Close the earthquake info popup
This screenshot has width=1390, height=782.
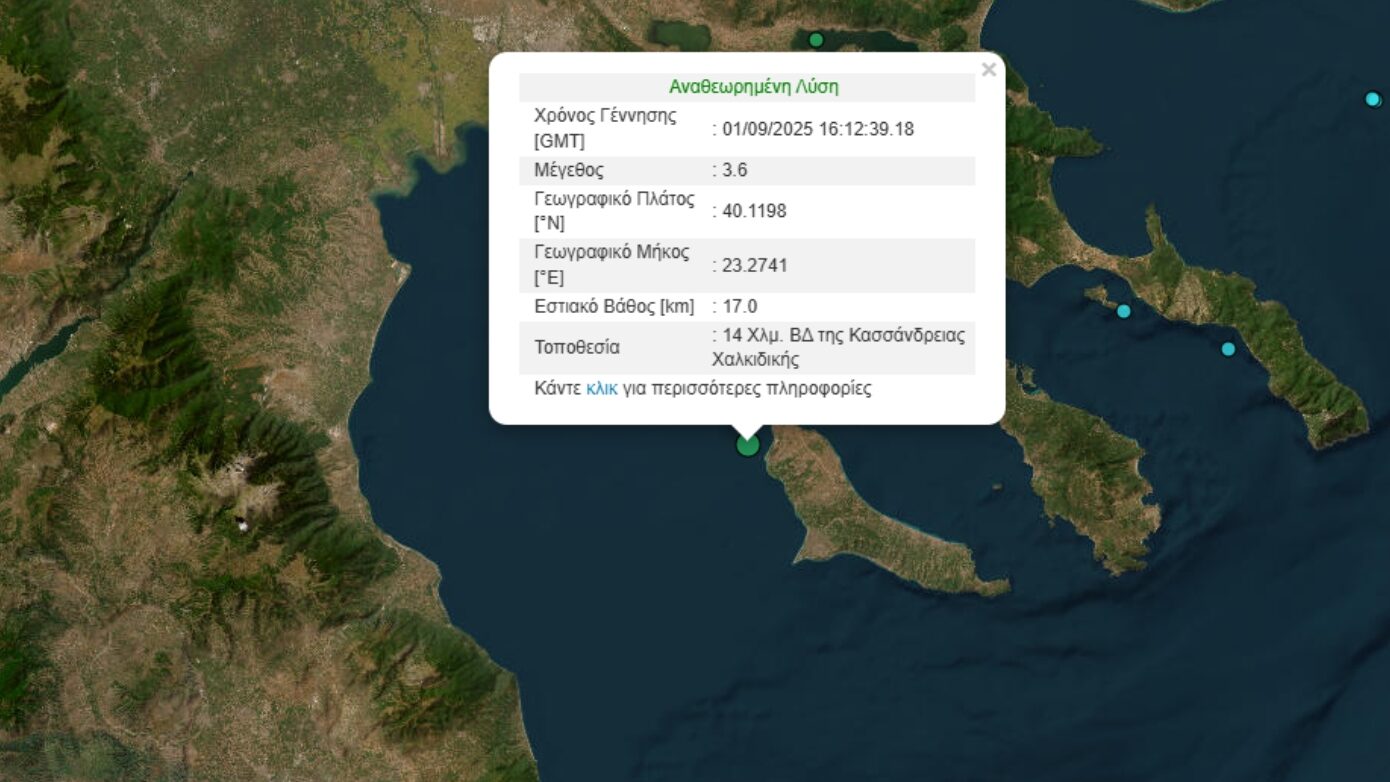[x=988, y=70]
